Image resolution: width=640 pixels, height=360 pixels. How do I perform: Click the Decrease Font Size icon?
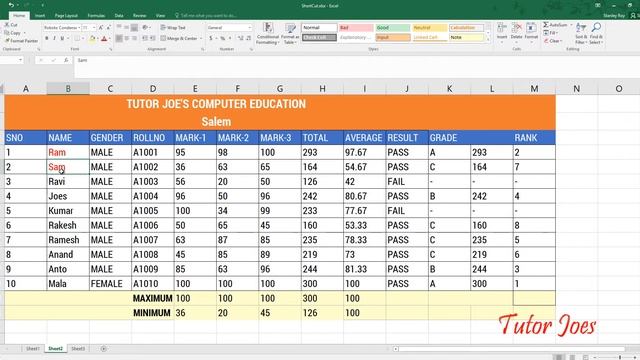click(108, 27)
